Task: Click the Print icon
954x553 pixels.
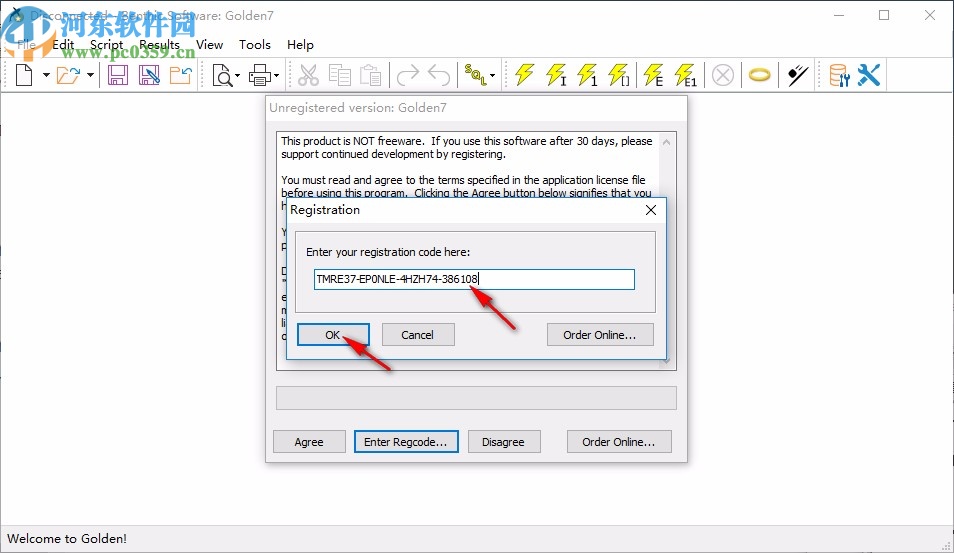Action: [x=260, y=75]
